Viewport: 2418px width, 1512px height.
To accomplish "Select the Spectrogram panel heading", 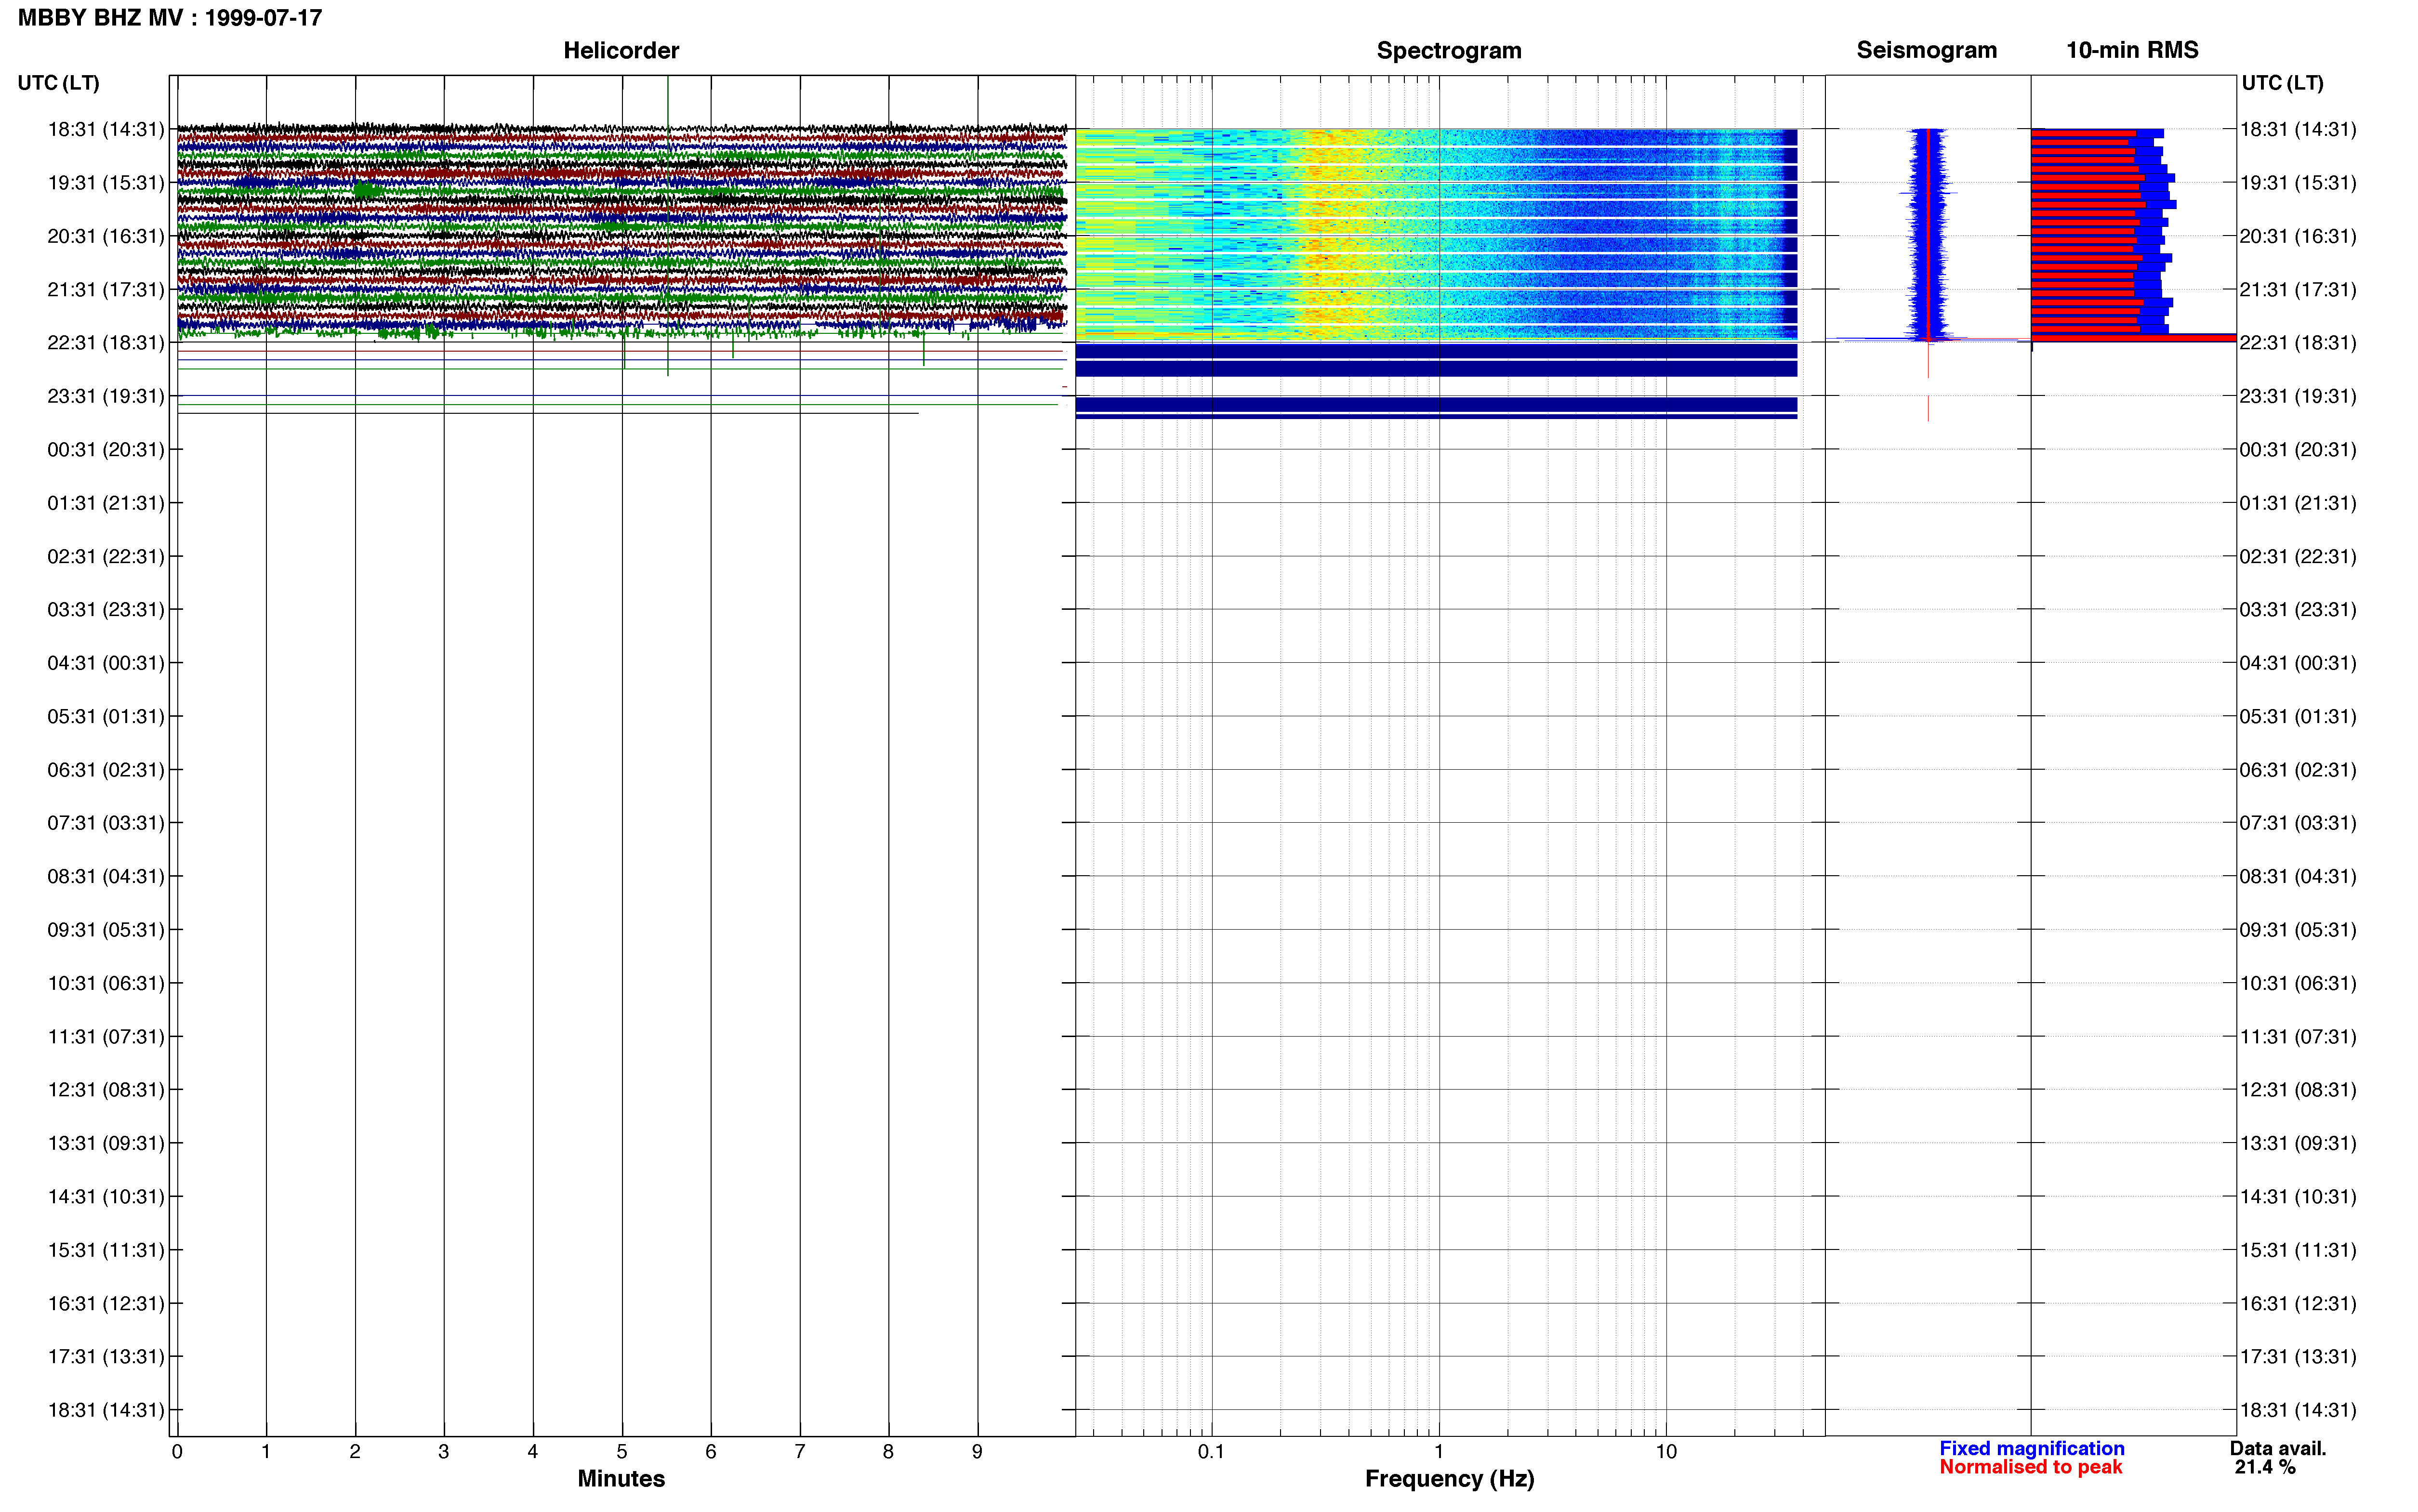I will point(1449,50).
